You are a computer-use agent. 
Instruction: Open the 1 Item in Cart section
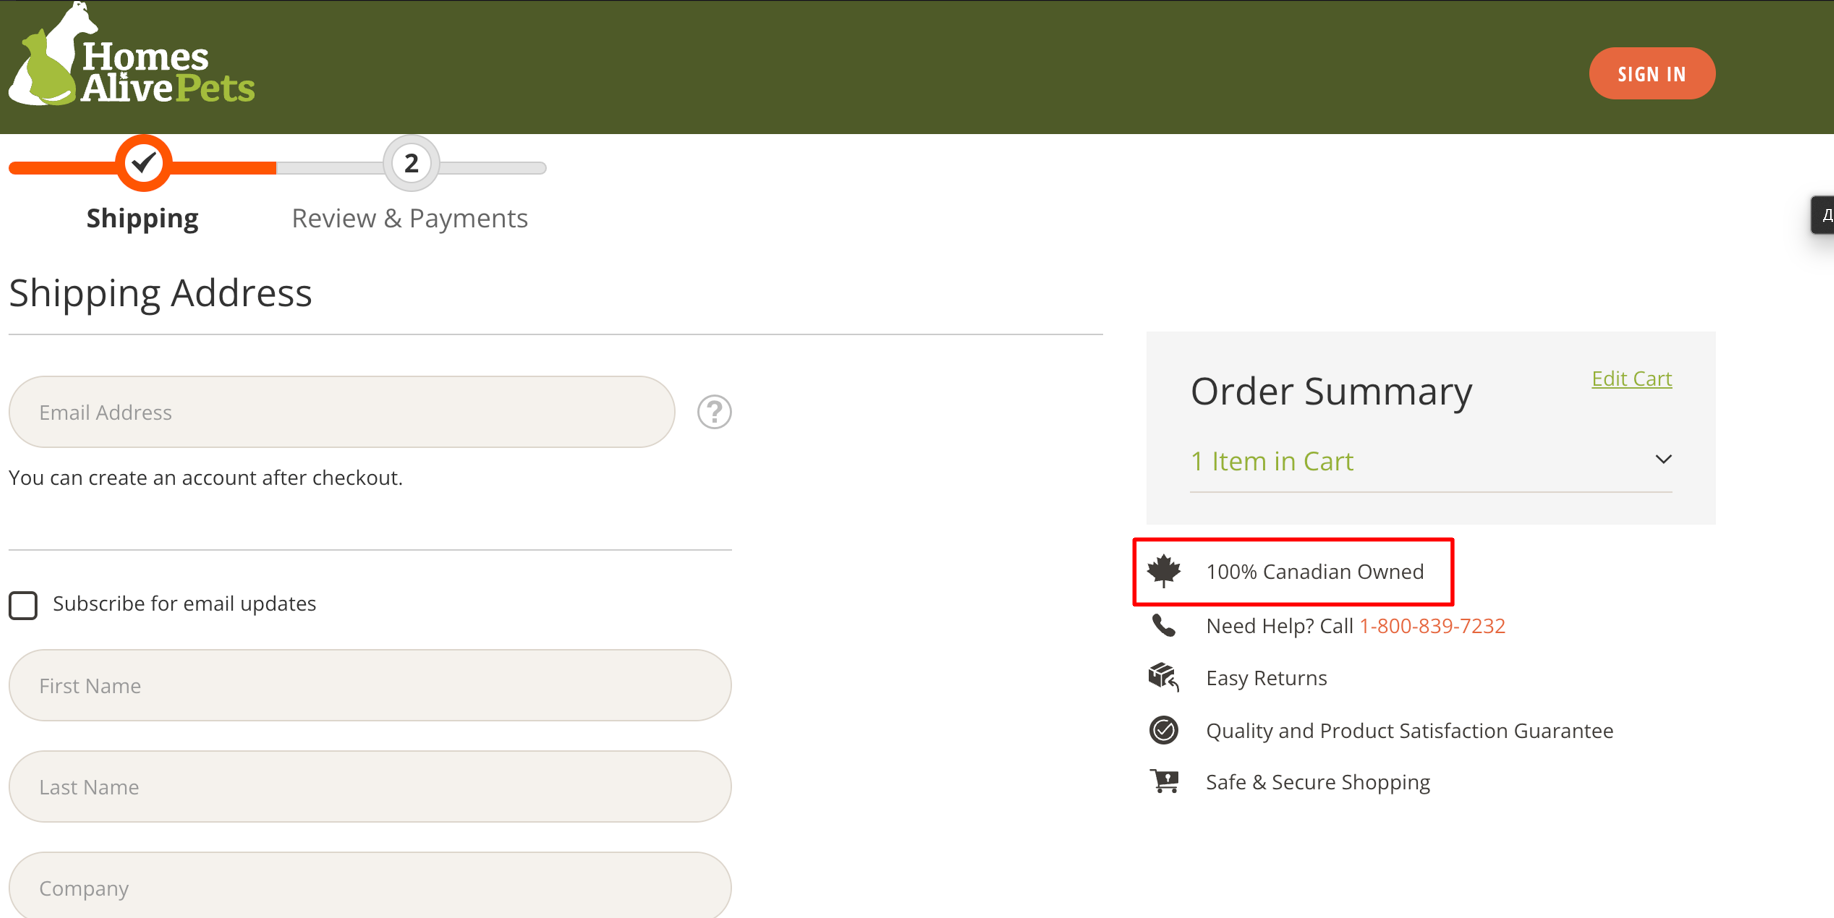[1272, 461]
